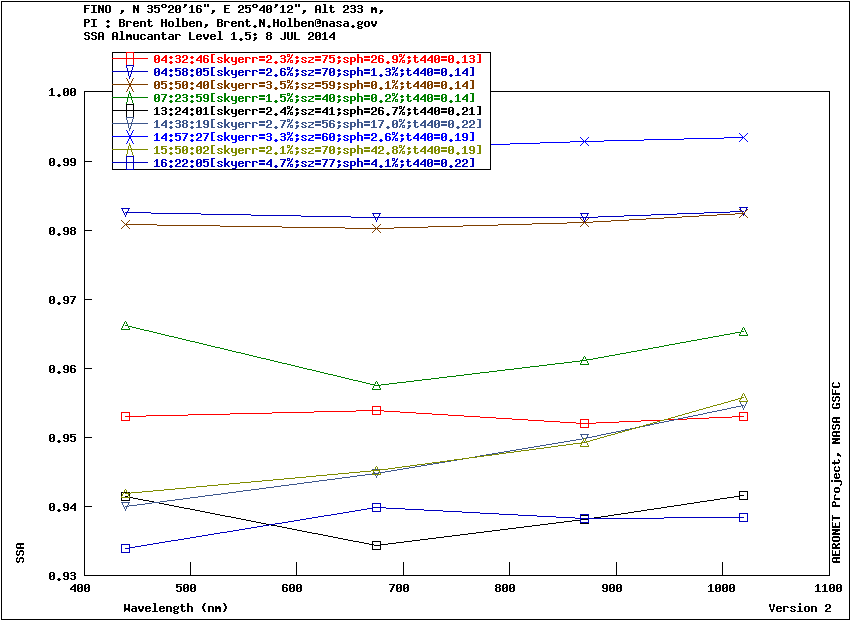850x620 pixels.
Task: Click the blue X marker at 1020 nm
Action: pyautogui.click(x=743, y=137)
